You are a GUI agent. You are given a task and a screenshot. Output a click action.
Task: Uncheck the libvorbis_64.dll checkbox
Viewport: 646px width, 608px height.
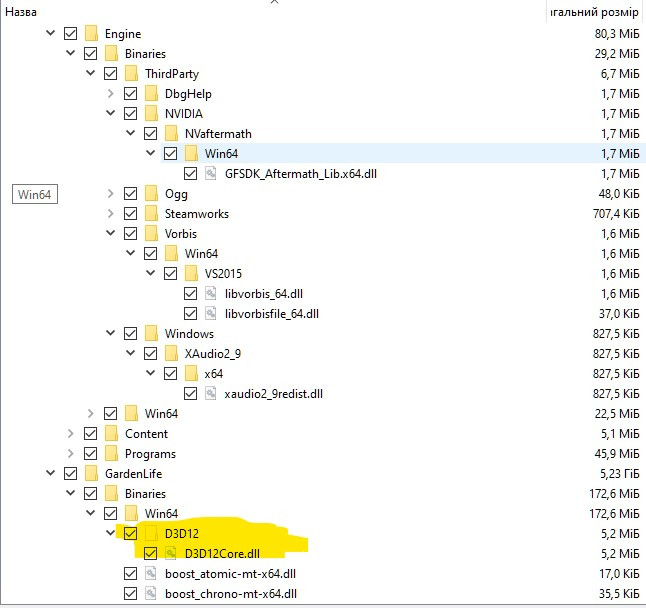coord(190,293)
